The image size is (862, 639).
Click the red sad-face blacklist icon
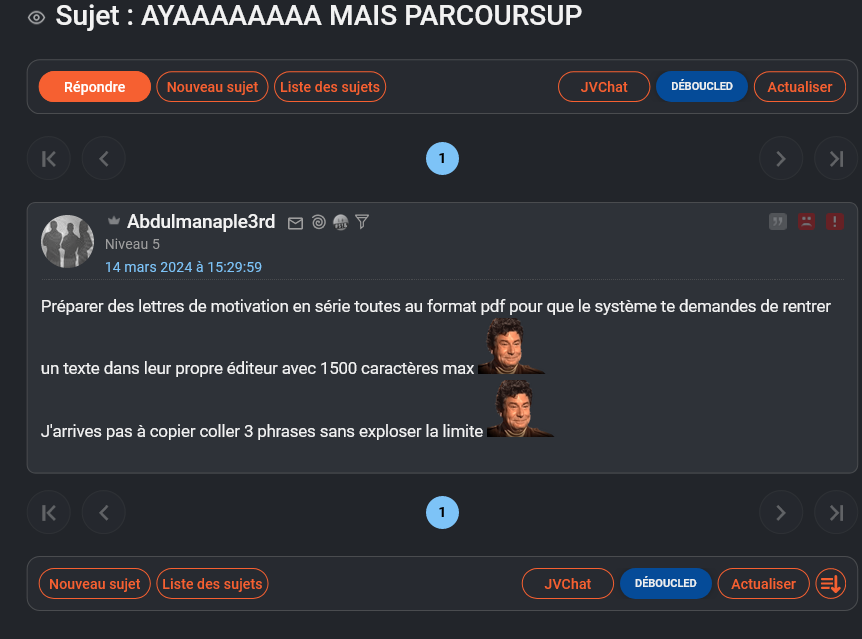[x=806, y=222]
